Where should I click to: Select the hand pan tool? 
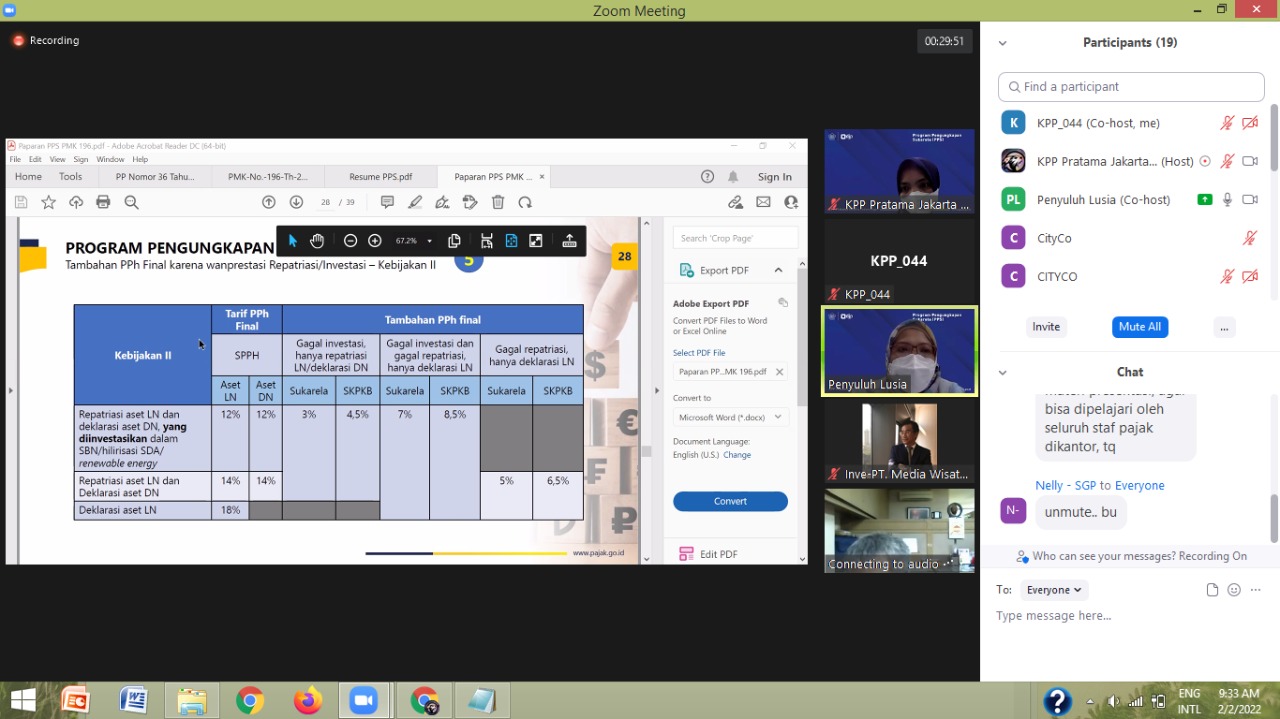(x=317, y=241)
